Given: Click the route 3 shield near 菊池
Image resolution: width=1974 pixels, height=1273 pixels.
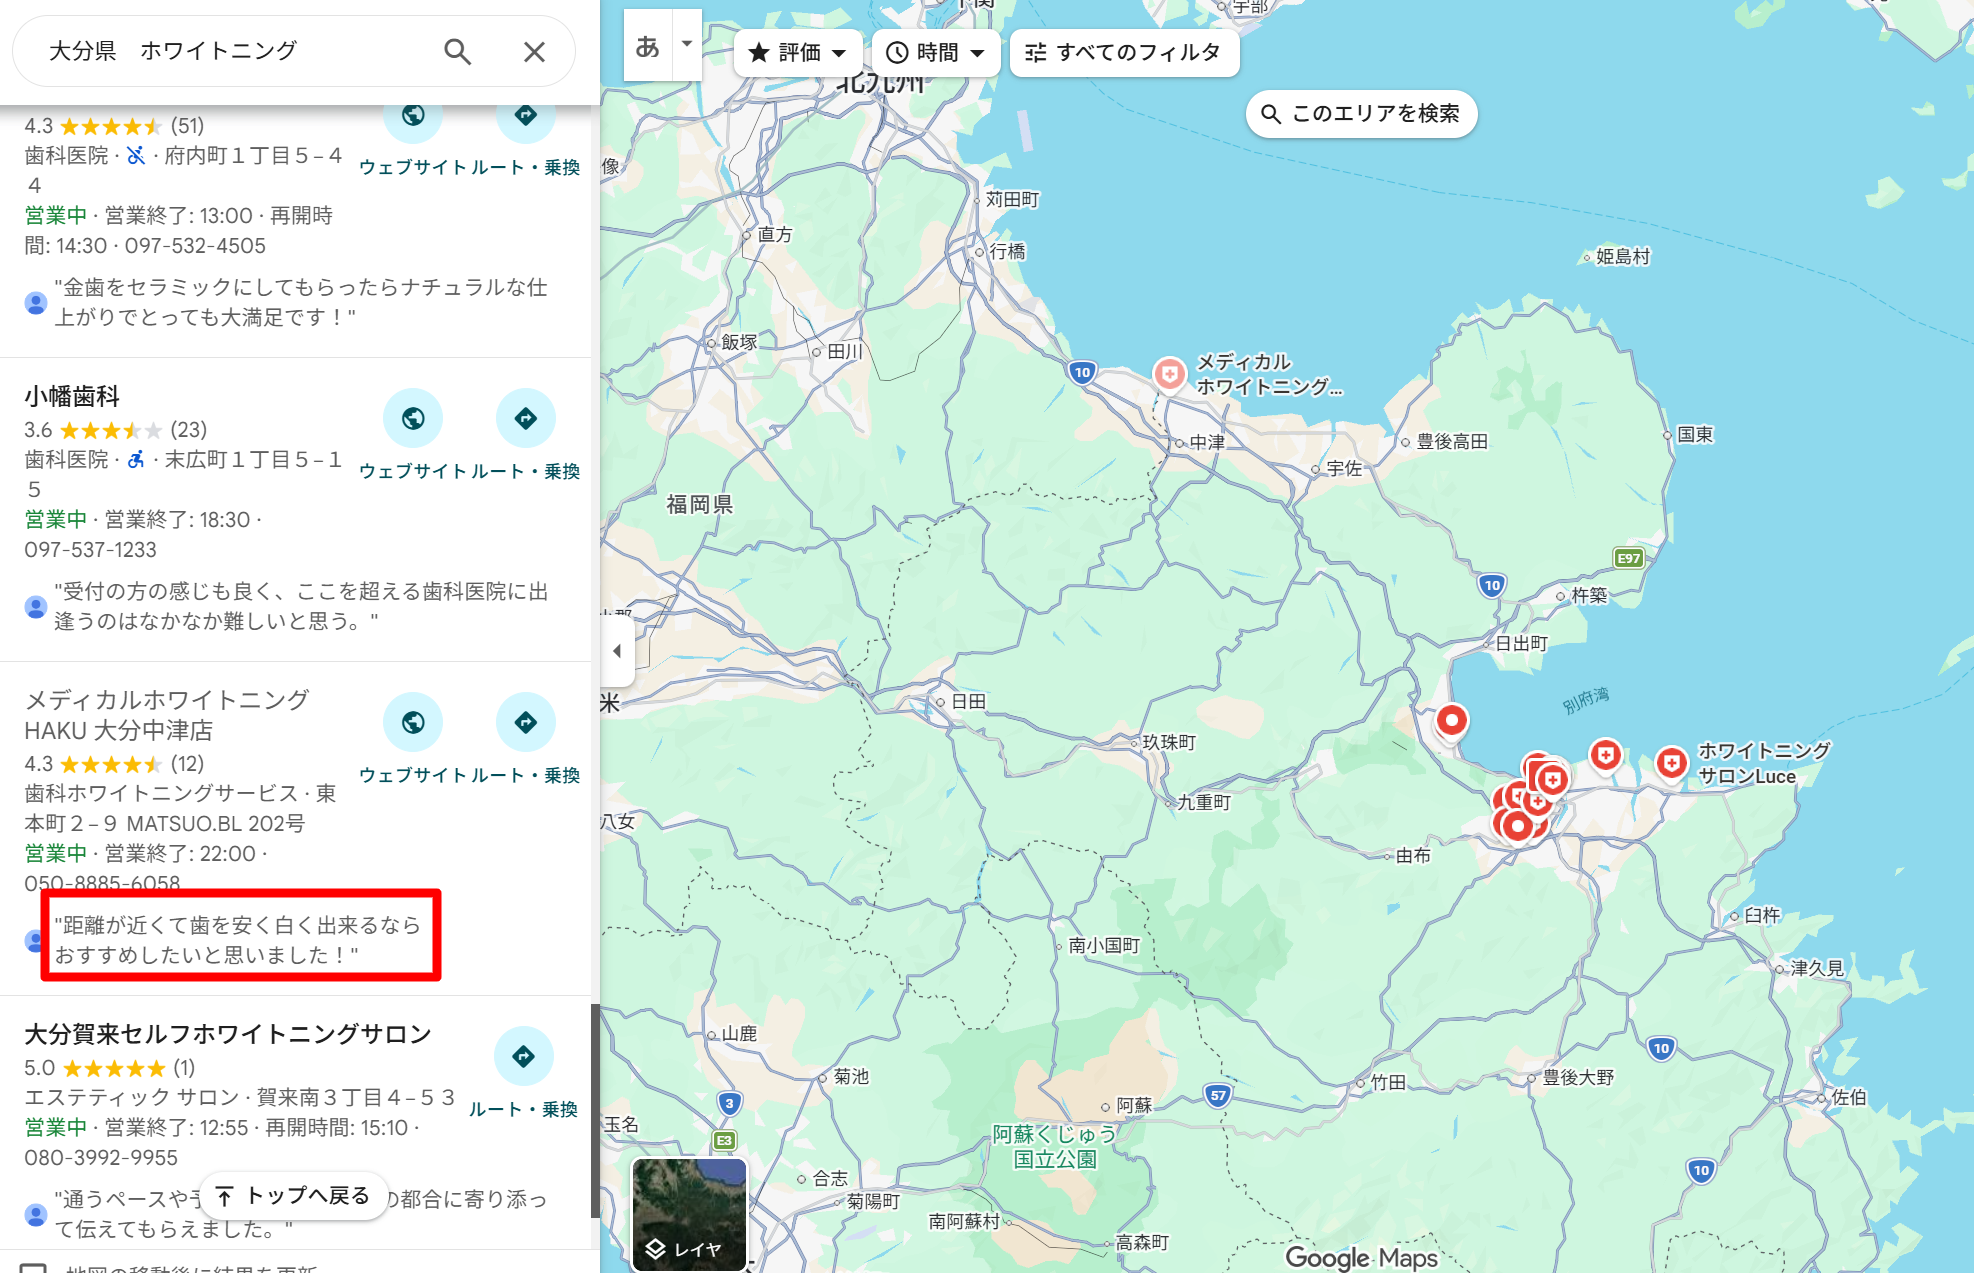Looking at the screenshot, I should 729,1104.
